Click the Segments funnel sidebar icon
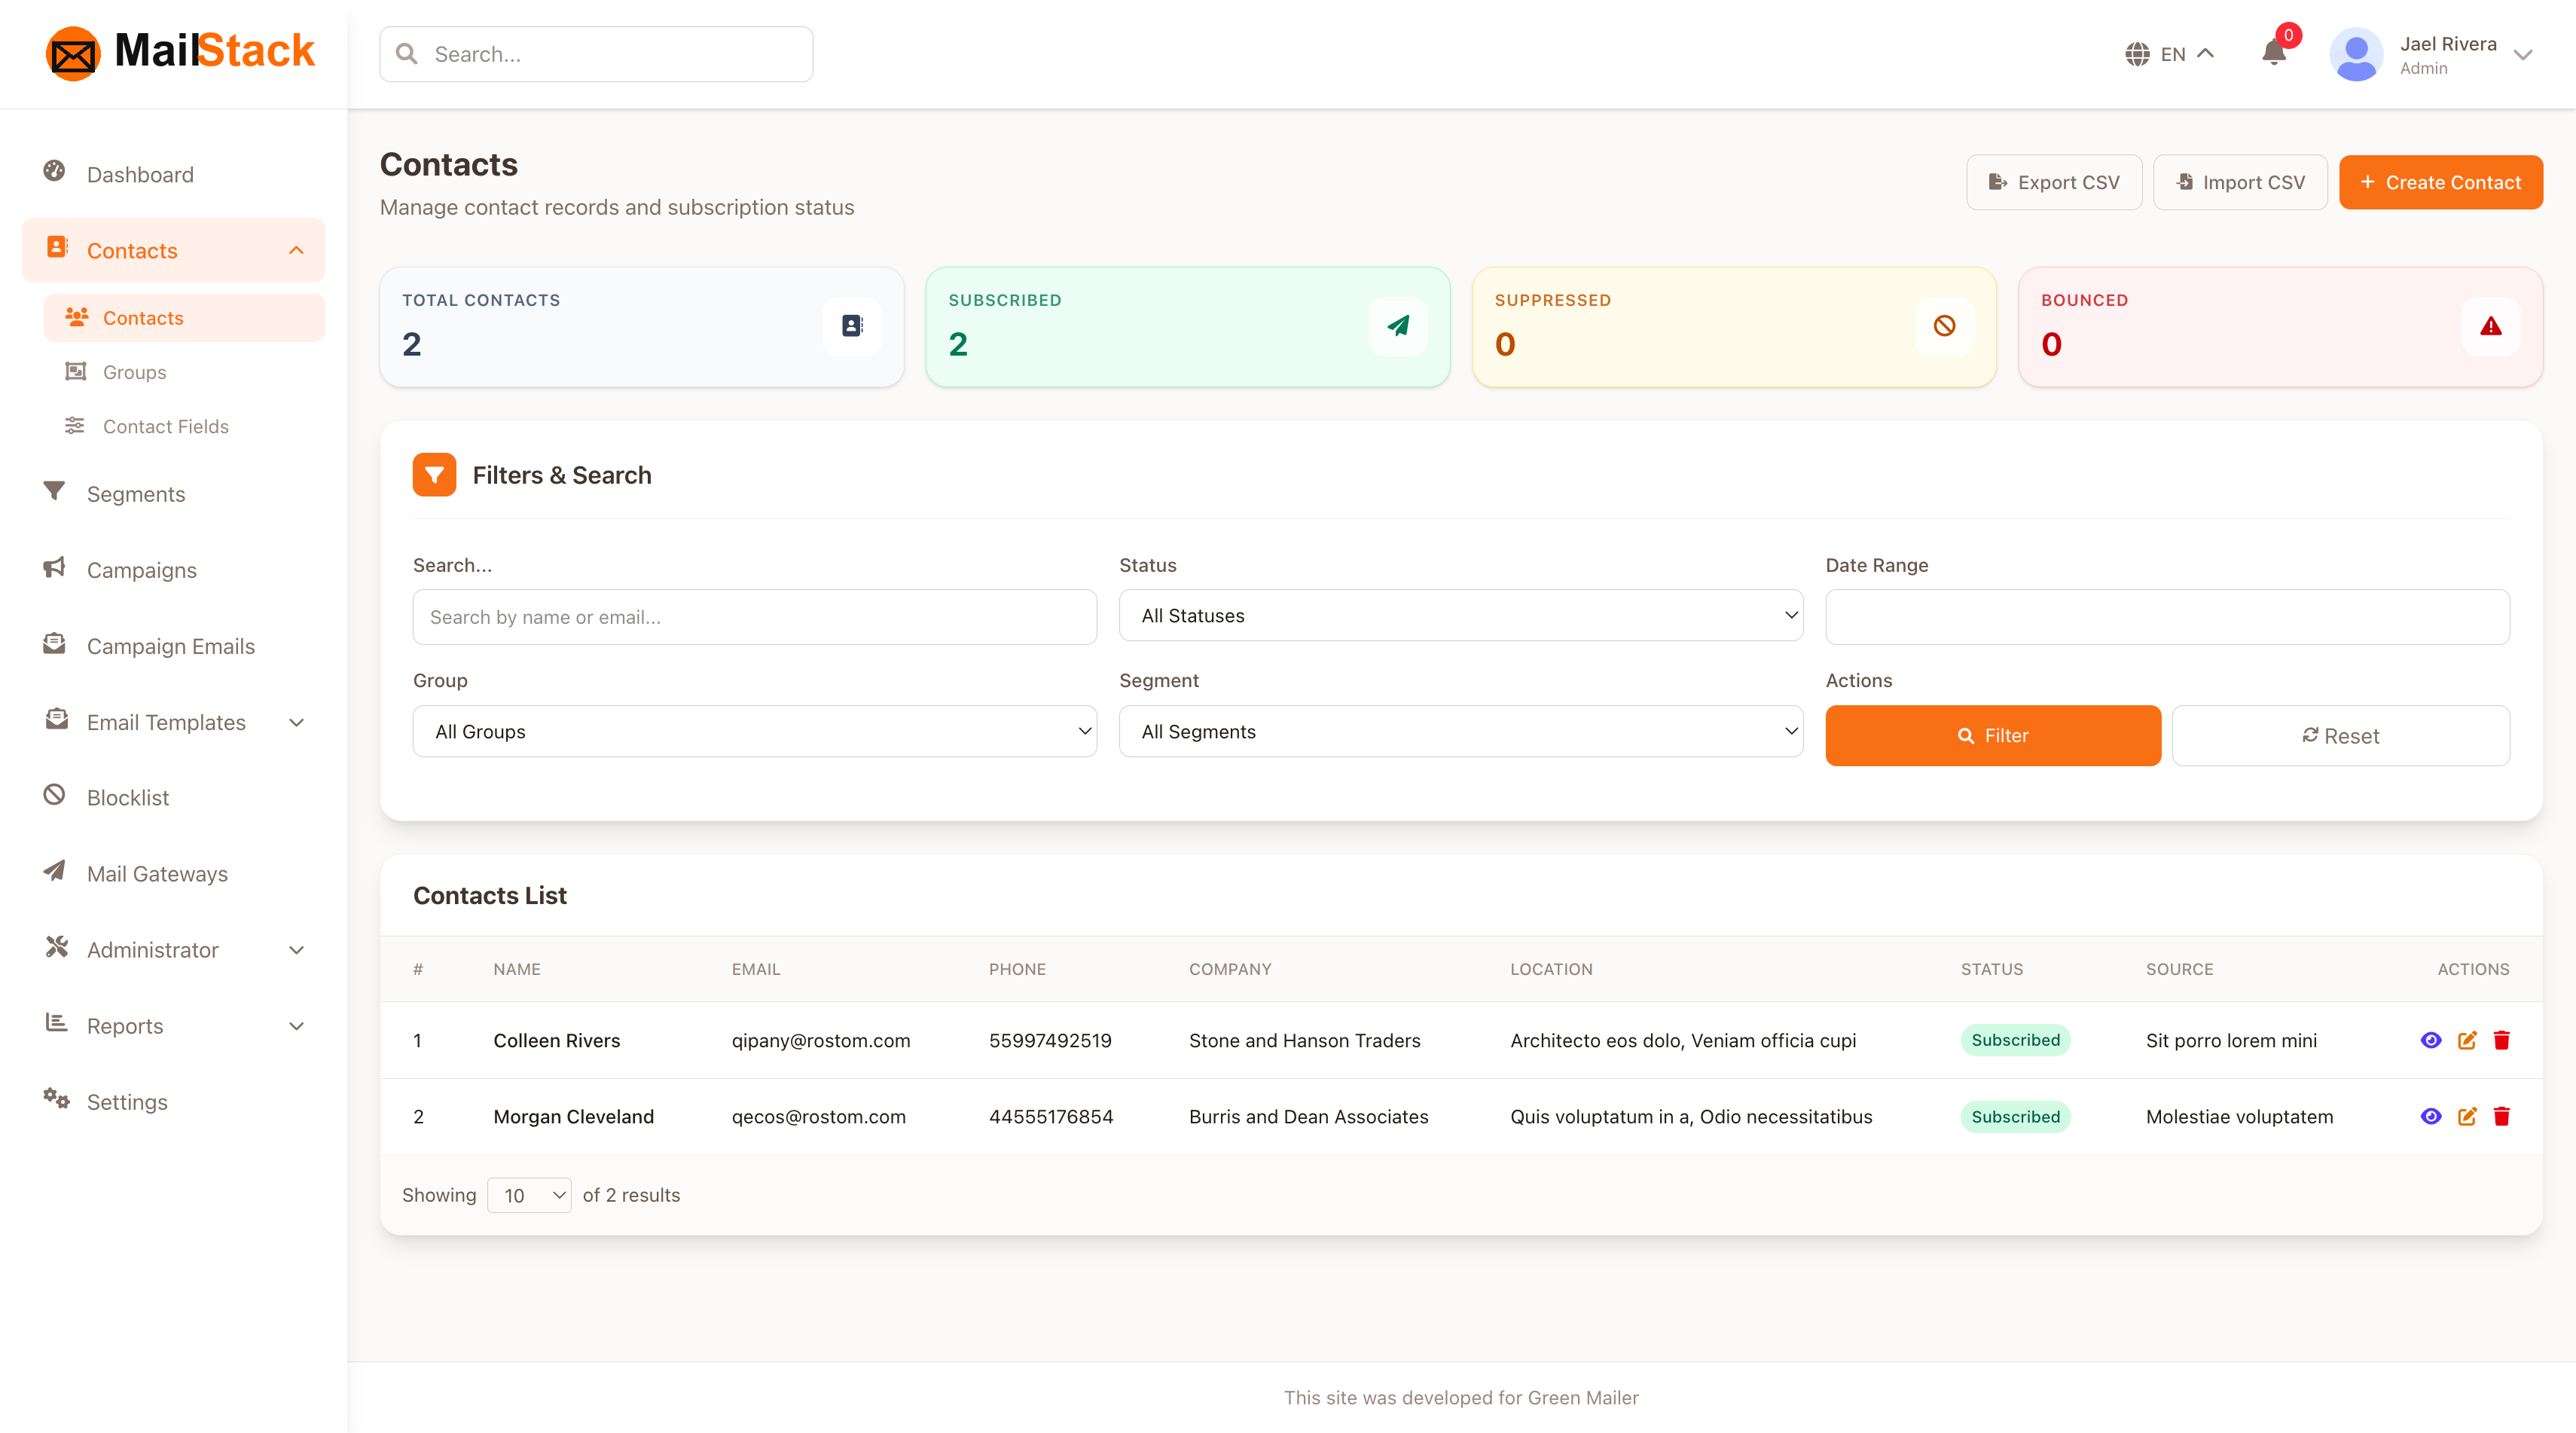2576x1433 pixels. click(55, 491)
